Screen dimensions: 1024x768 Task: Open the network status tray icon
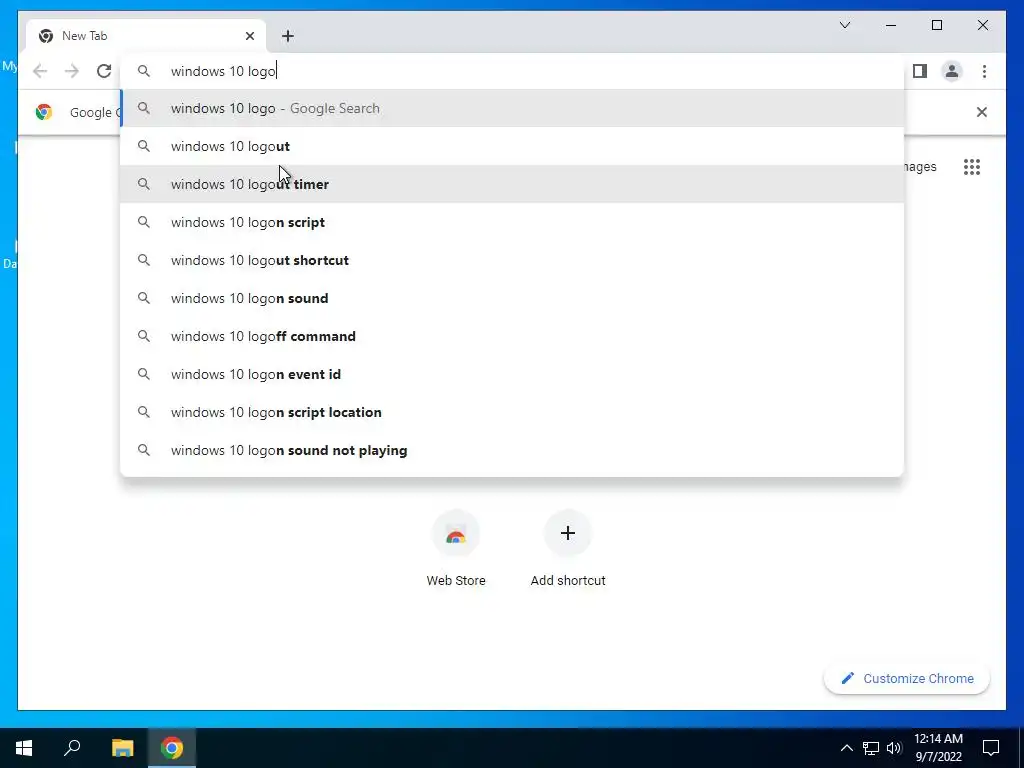click(x=871, y=748)
